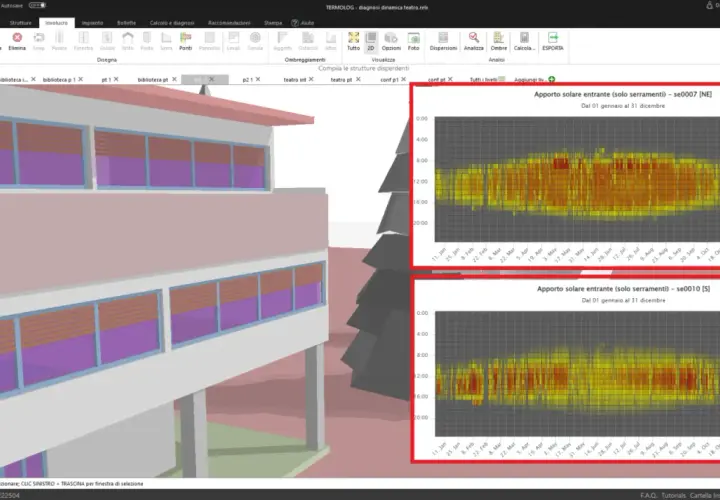Select the Pannello tool
Viewport: 720px width, 500px height.
pyautogui.click(x=209, y=41)
